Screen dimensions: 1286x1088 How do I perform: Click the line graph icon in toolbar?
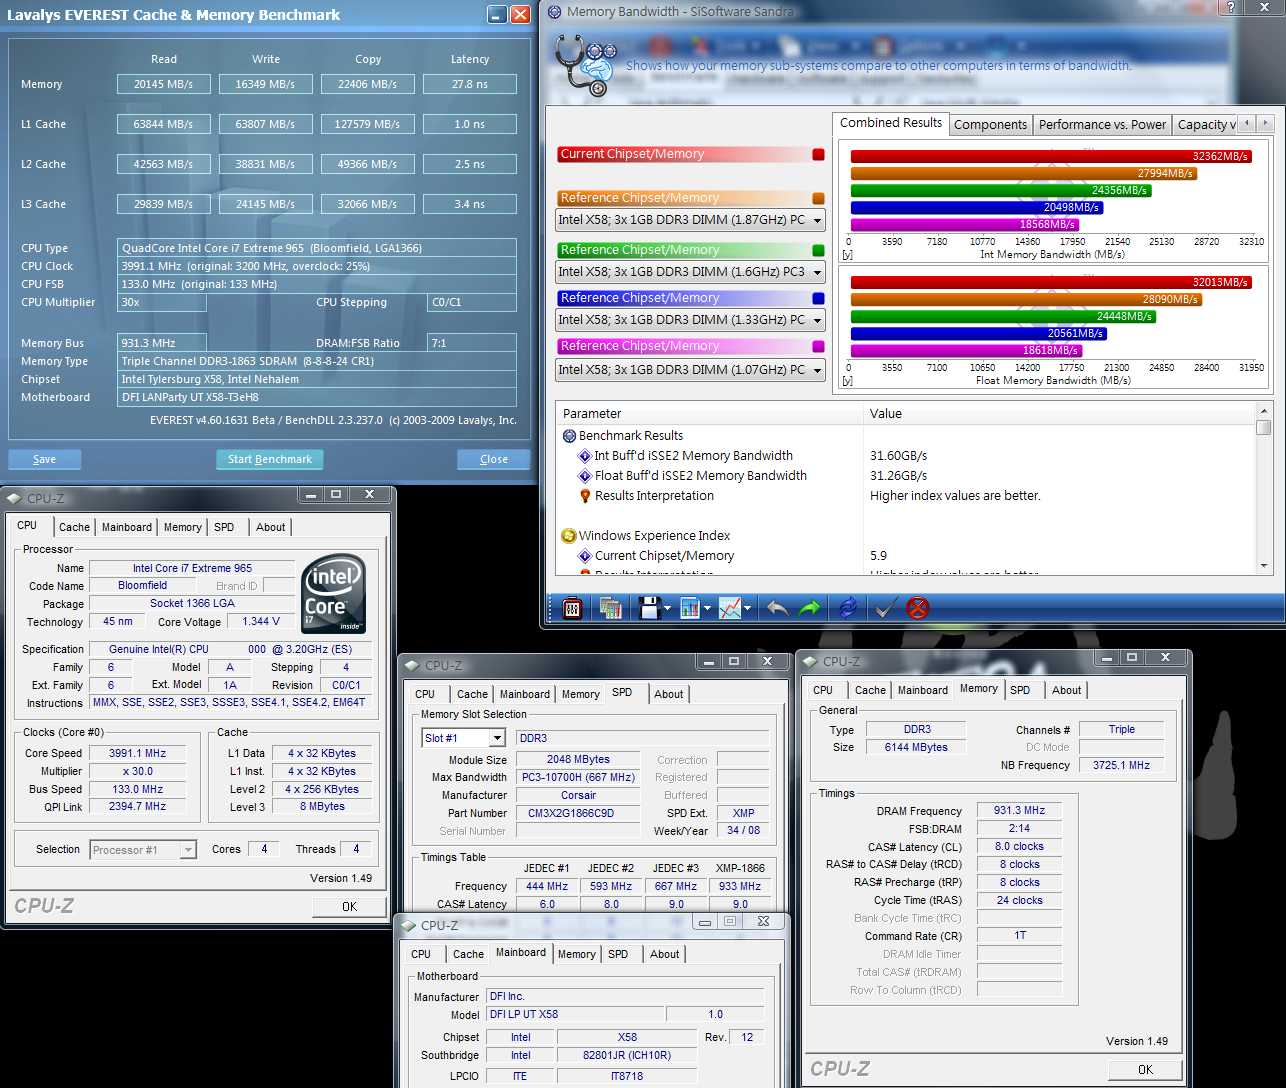tap(730, 607)
